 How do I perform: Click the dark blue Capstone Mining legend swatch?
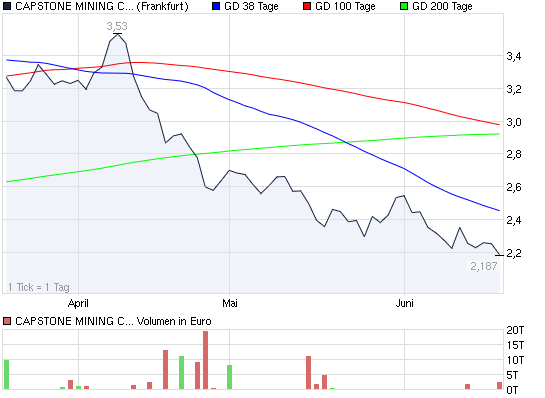pyautogui.click(x=7, y=6)
